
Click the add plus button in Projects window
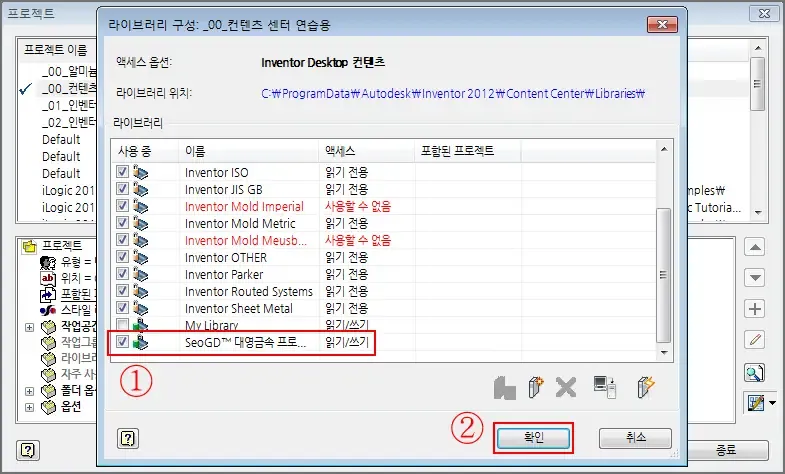click(x=754, y=309)
